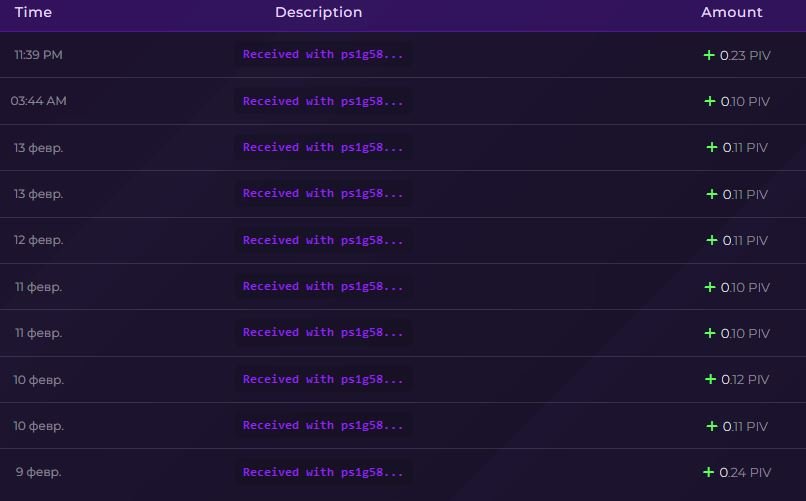
Task: Open the 03:44 AM "Received with" description
Action: [323, 101]
